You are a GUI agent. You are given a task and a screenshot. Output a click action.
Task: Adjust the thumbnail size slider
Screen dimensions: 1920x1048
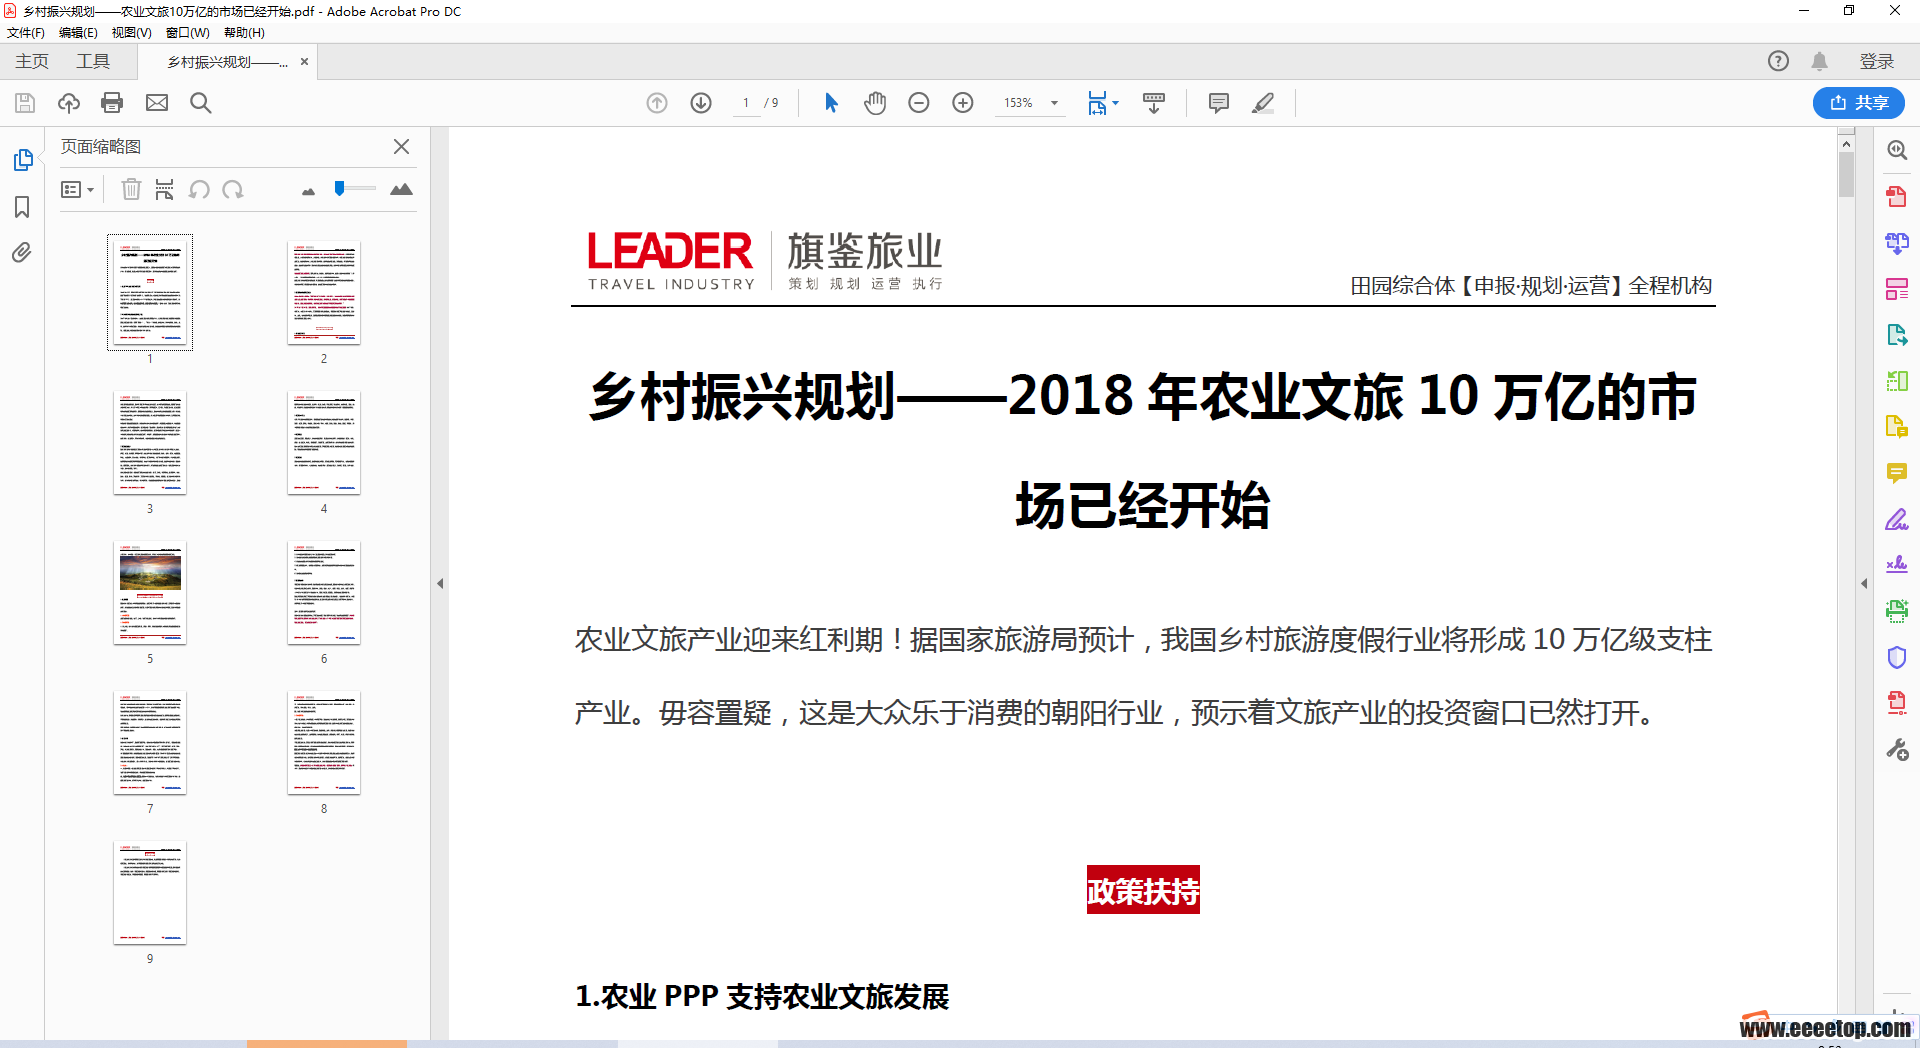pos(340,188)
